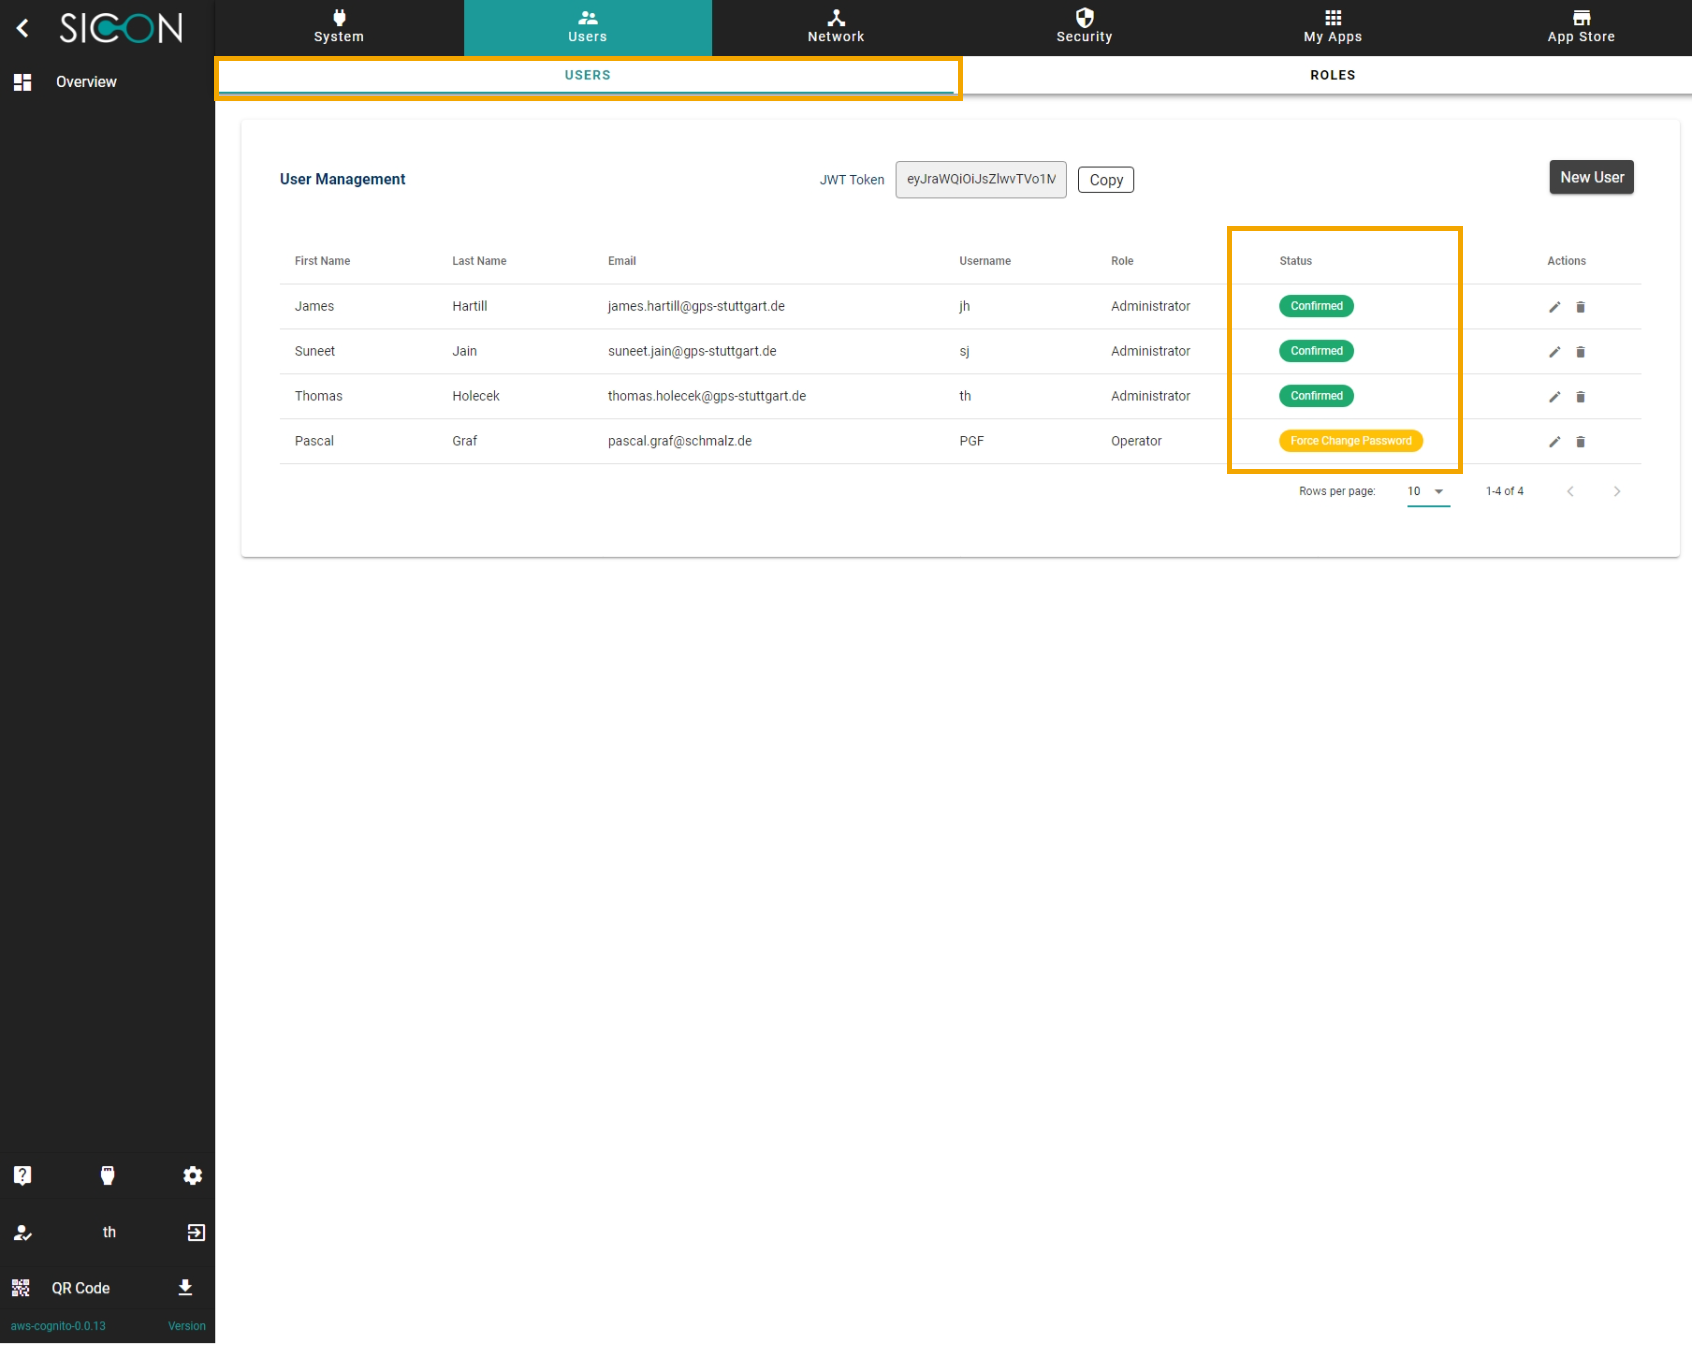Open the Rows per page dropdown
This screenshot has height=1369, width=1692.
[x=1427, y=491]
